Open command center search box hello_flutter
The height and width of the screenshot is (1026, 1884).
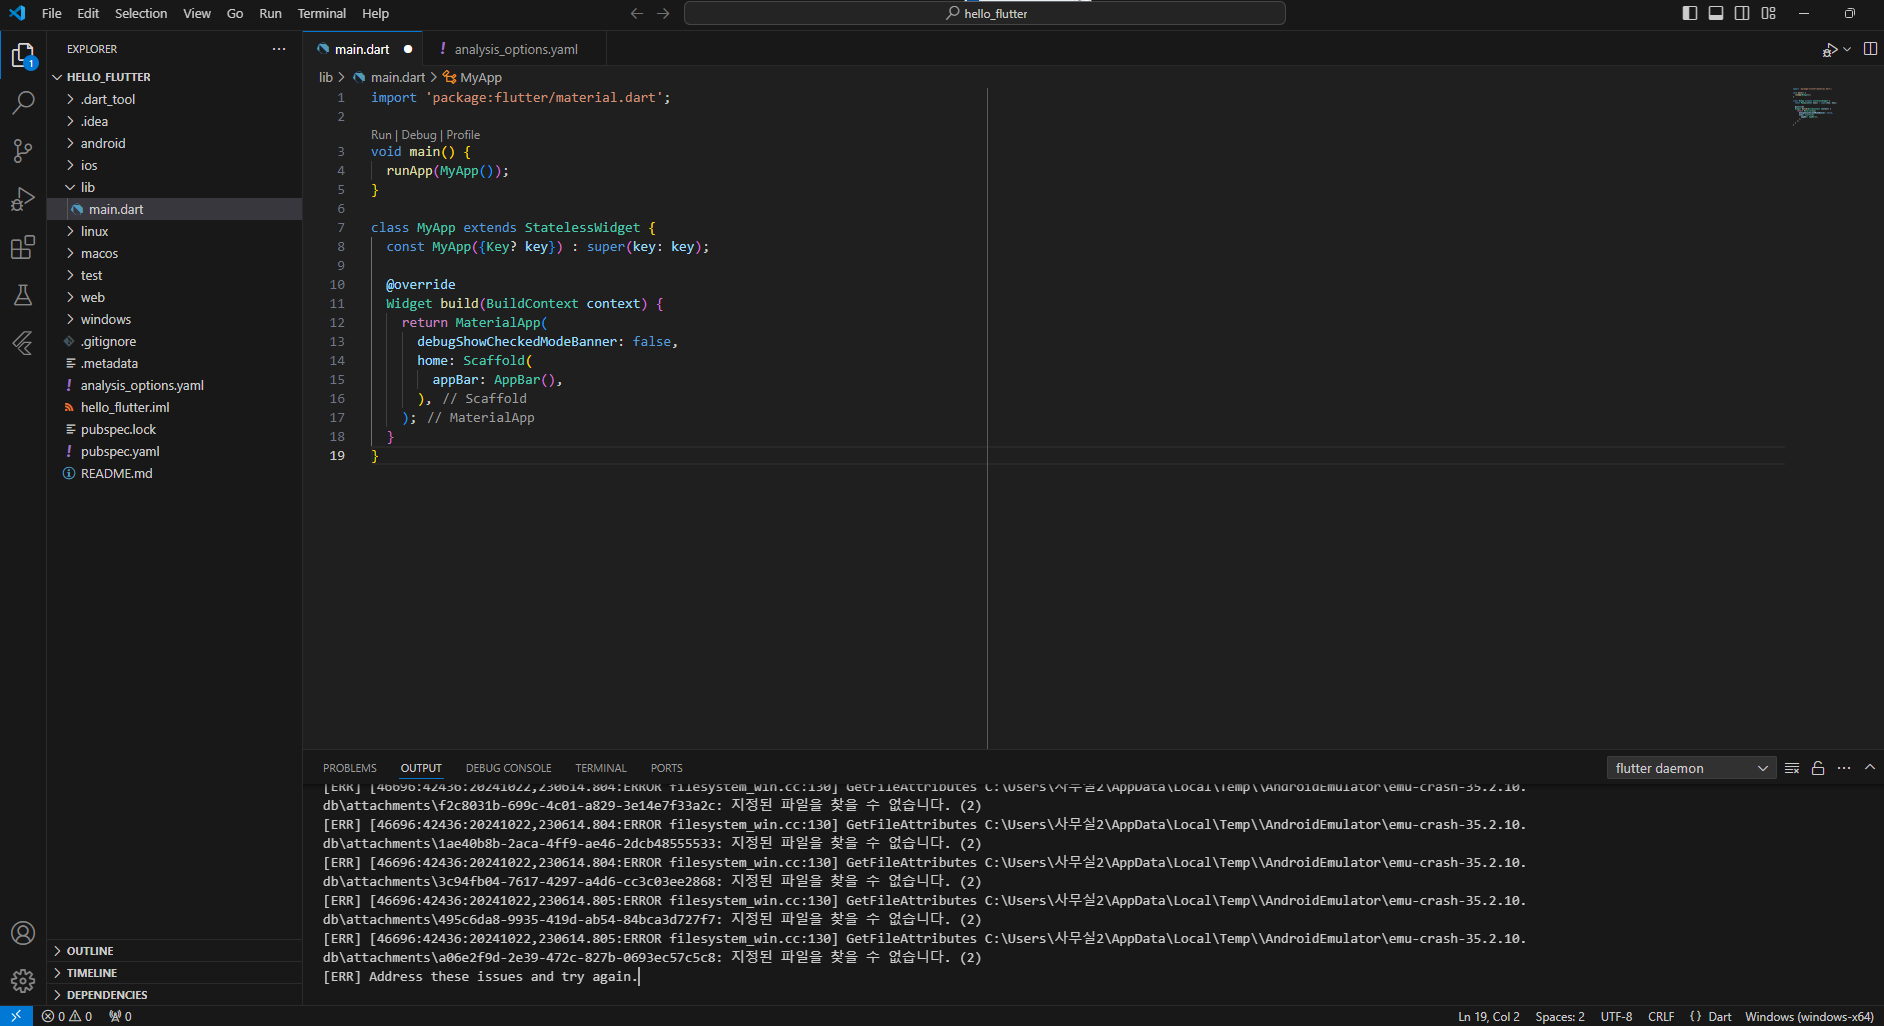(985, 13)
